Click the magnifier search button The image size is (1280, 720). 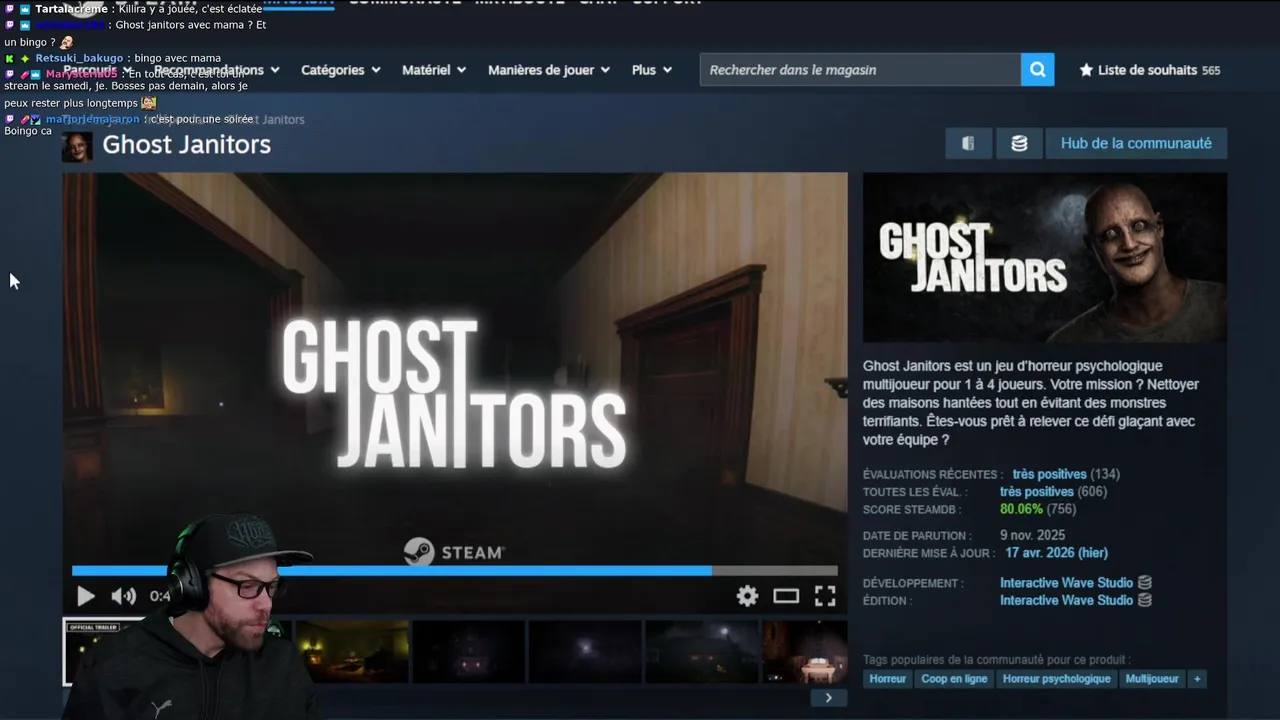point(1037,70)
